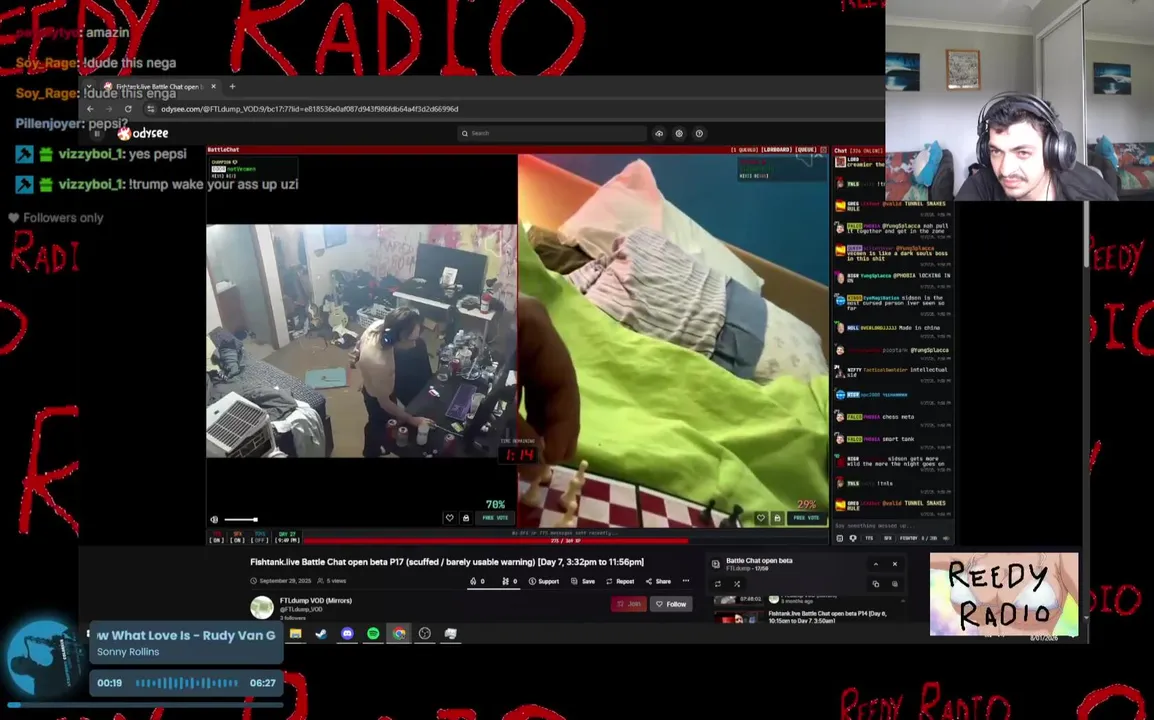The width and height of the screenshot is (1154, 720).
Task: Toggle playlist shuffle
Action: pos(737,584)
